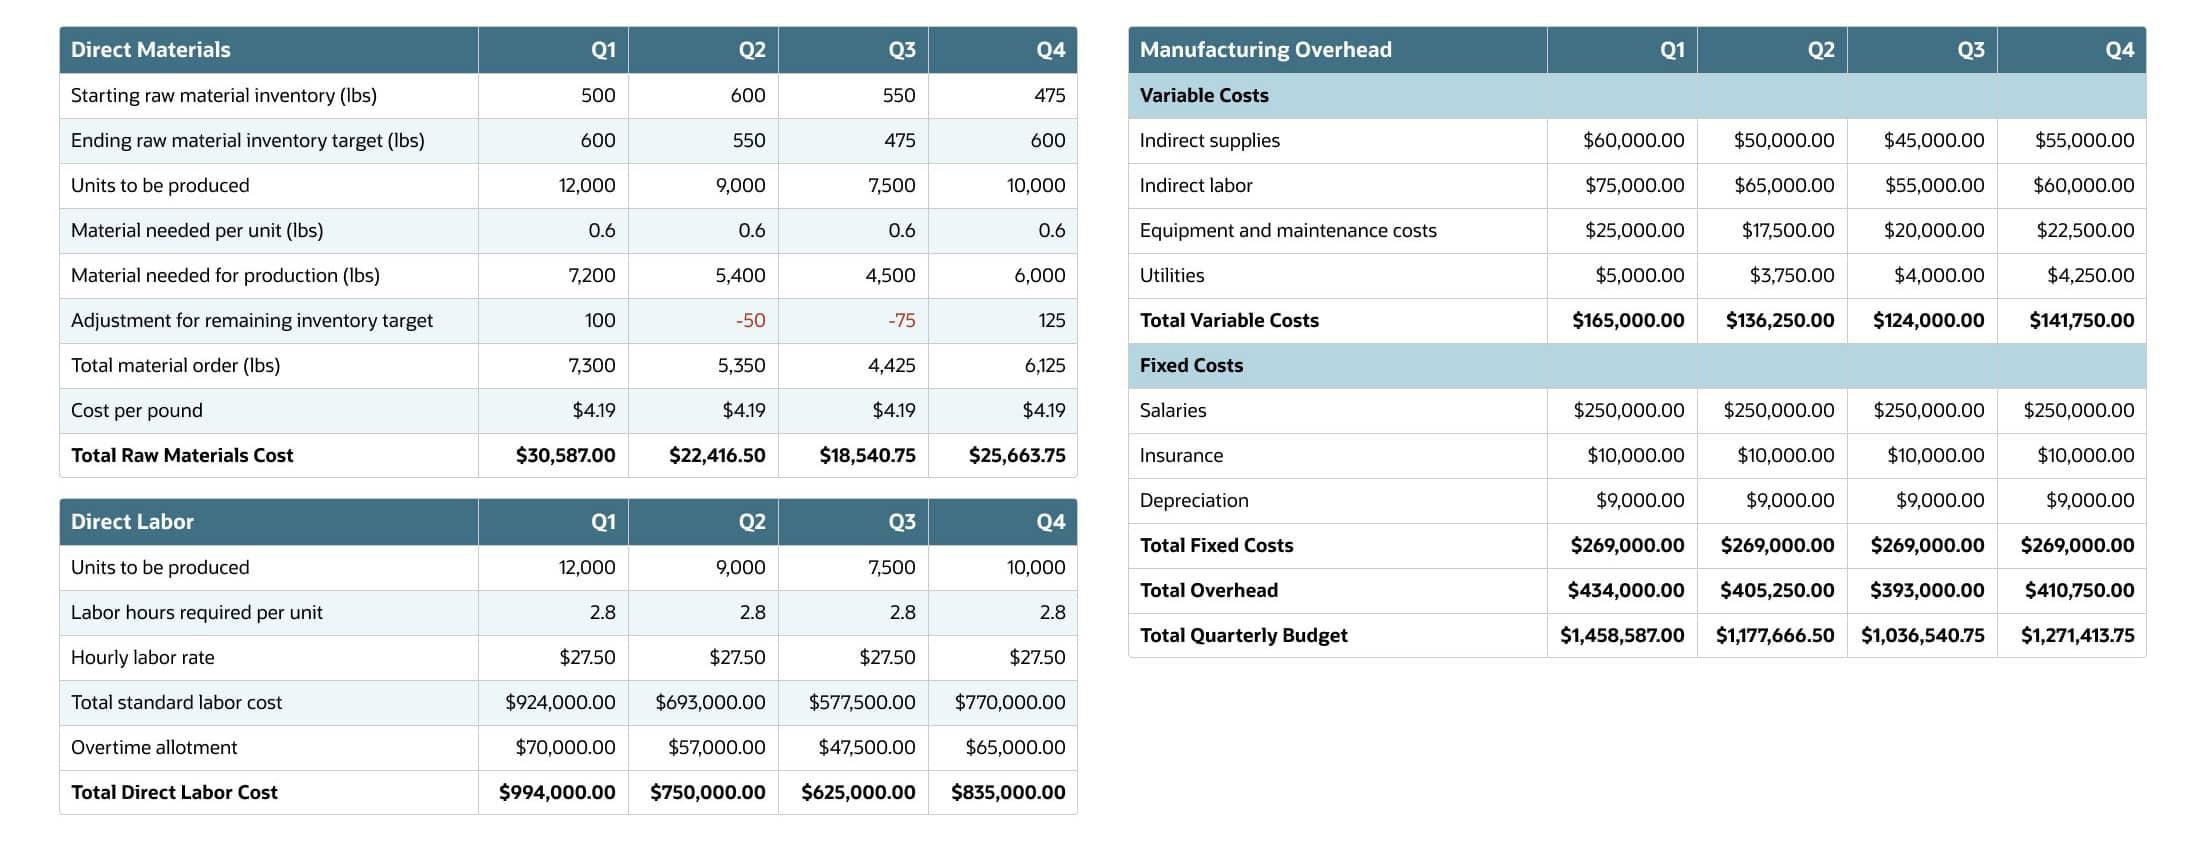Screen dimensions: 2210x841
Task: Click the Total Fixed Costs label
Action: pyautogui.click(x=1216, y=546)
